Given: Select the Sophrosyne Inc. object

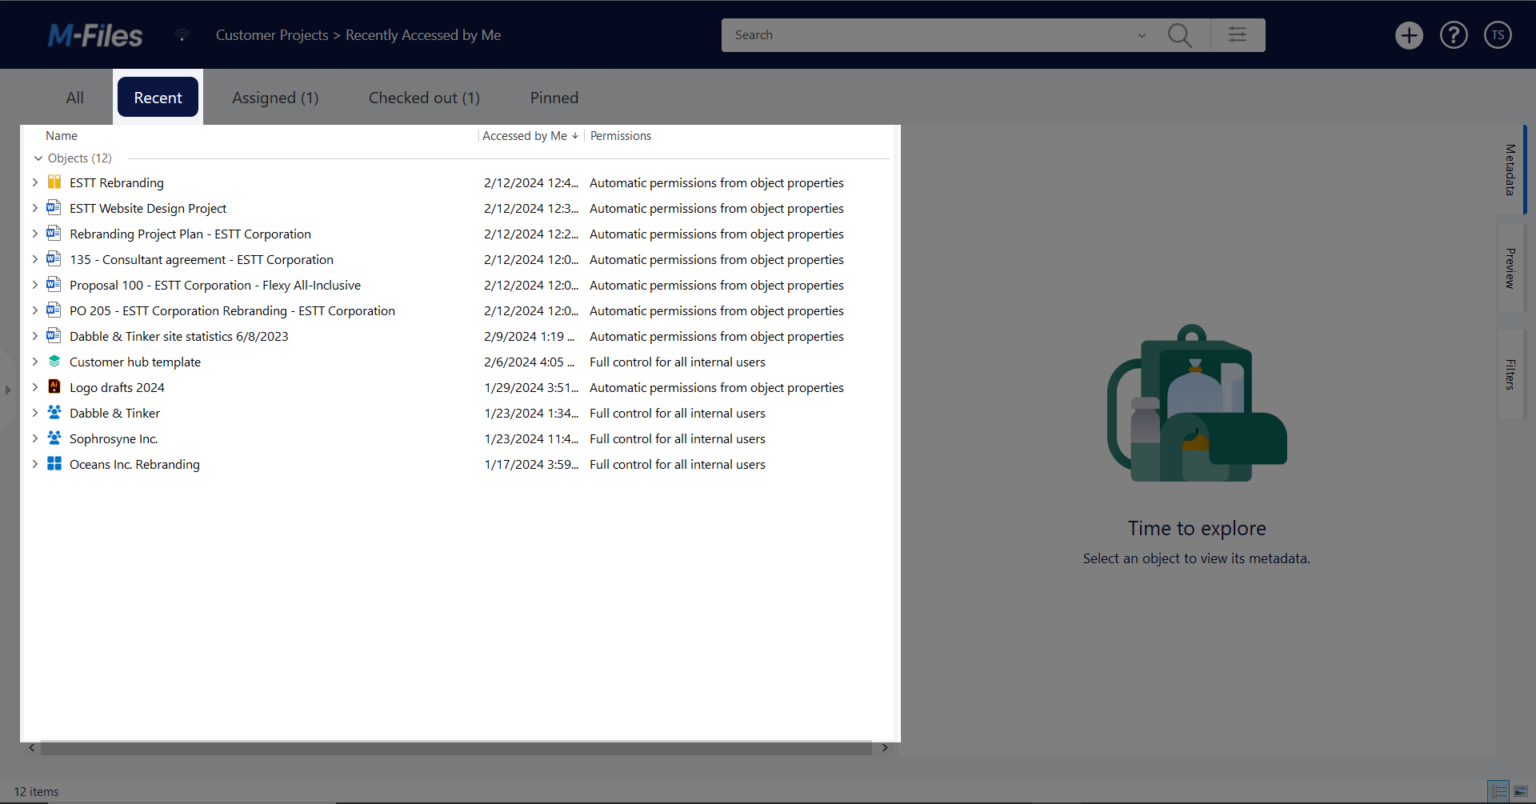Looking at the screenshot, I should click(113, 438).
